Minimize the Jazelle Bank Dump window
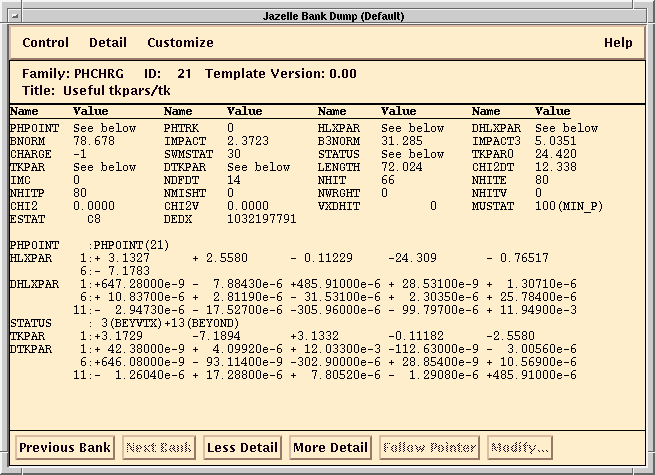This screenshot has width=655, height=475. click(x=621, y=16)
